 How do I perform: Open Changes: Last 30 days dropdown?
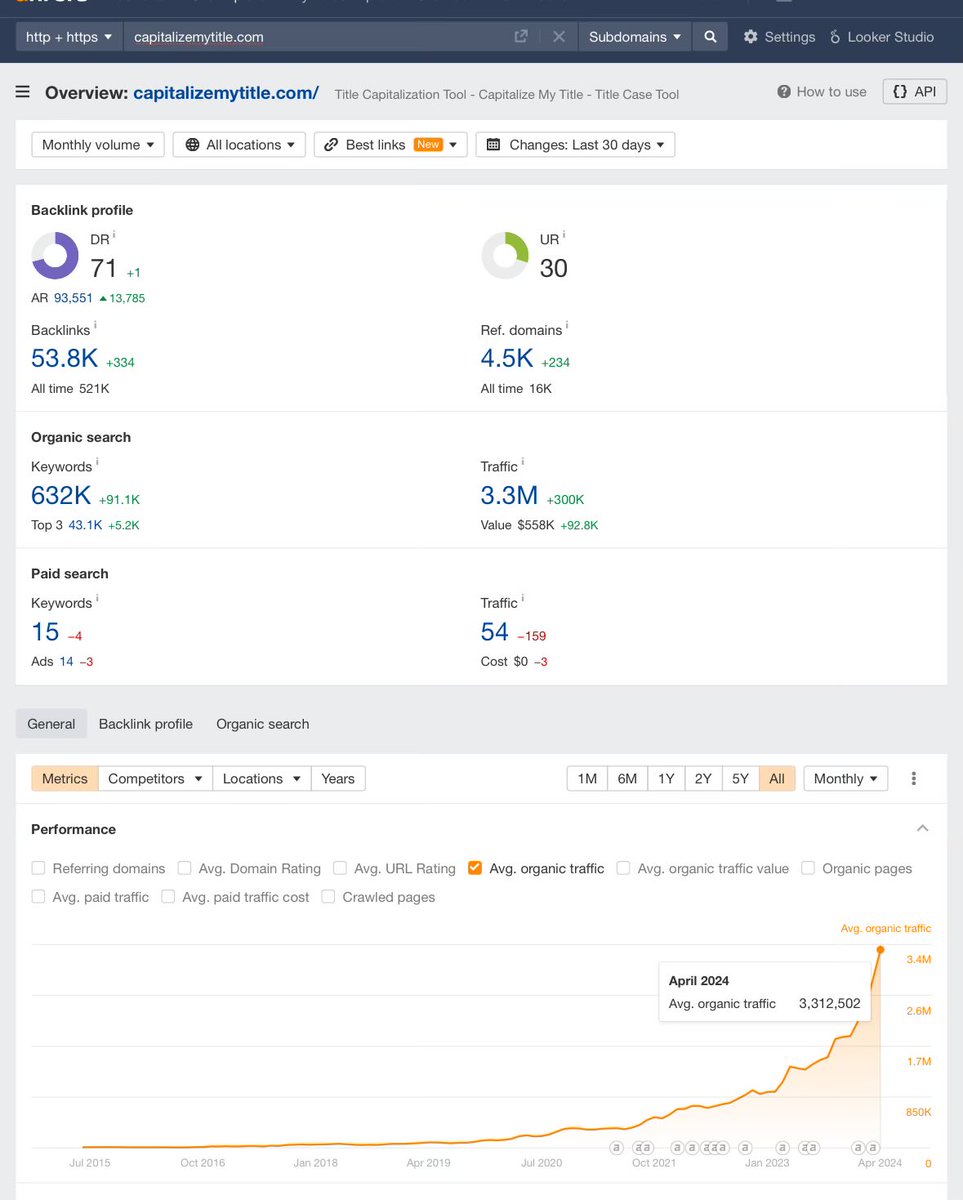[x=575, y=145]
